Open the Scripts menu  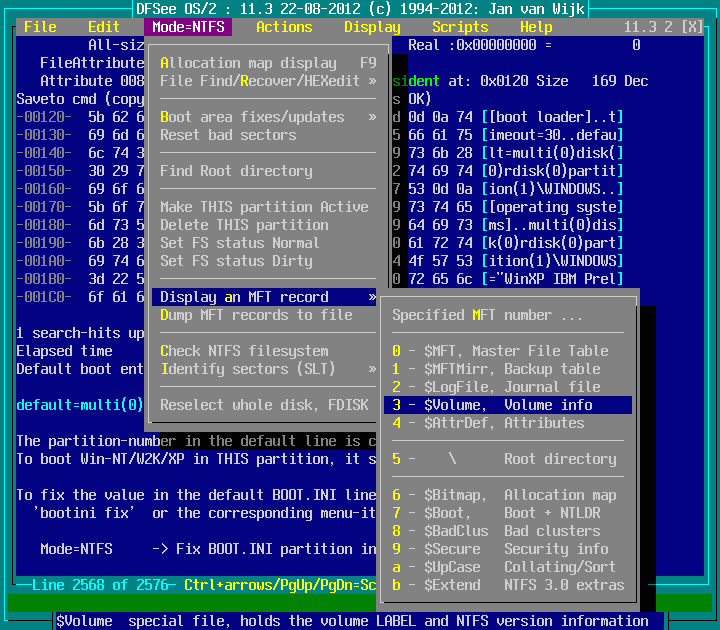coord(460,27)
